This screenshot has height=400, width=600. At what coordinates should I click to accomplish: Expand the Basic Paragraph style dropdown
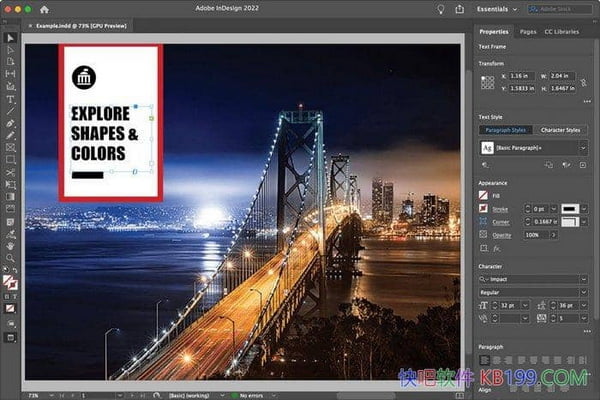[x=582, y=148]
